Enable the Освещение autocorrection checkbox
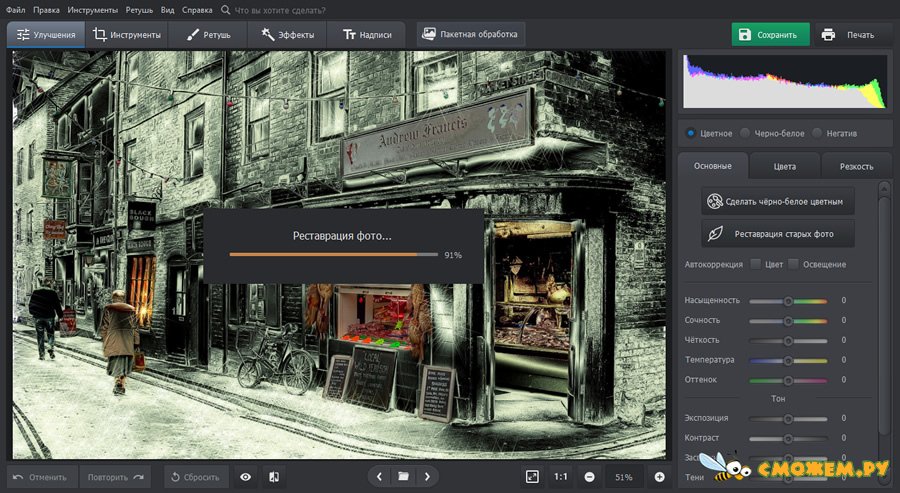This screenshot has width=900, height=493. click(x=793, y=264)
